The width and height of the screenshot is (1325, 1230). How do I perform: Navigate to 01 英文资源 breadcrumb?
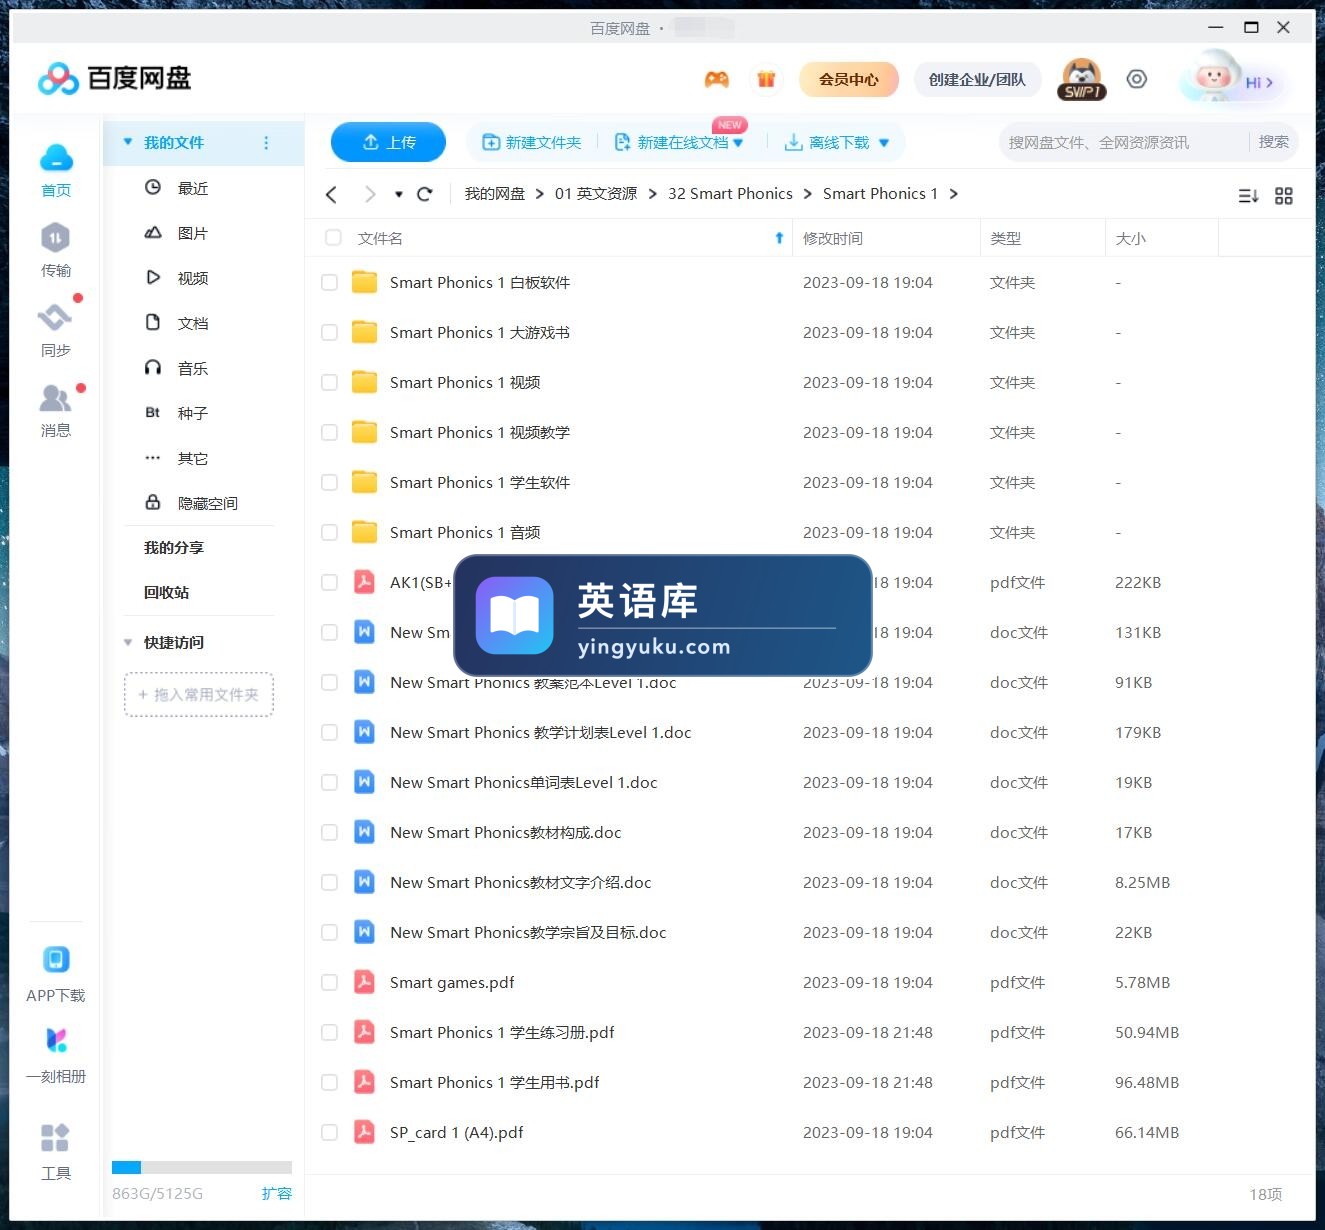[596, 194]
